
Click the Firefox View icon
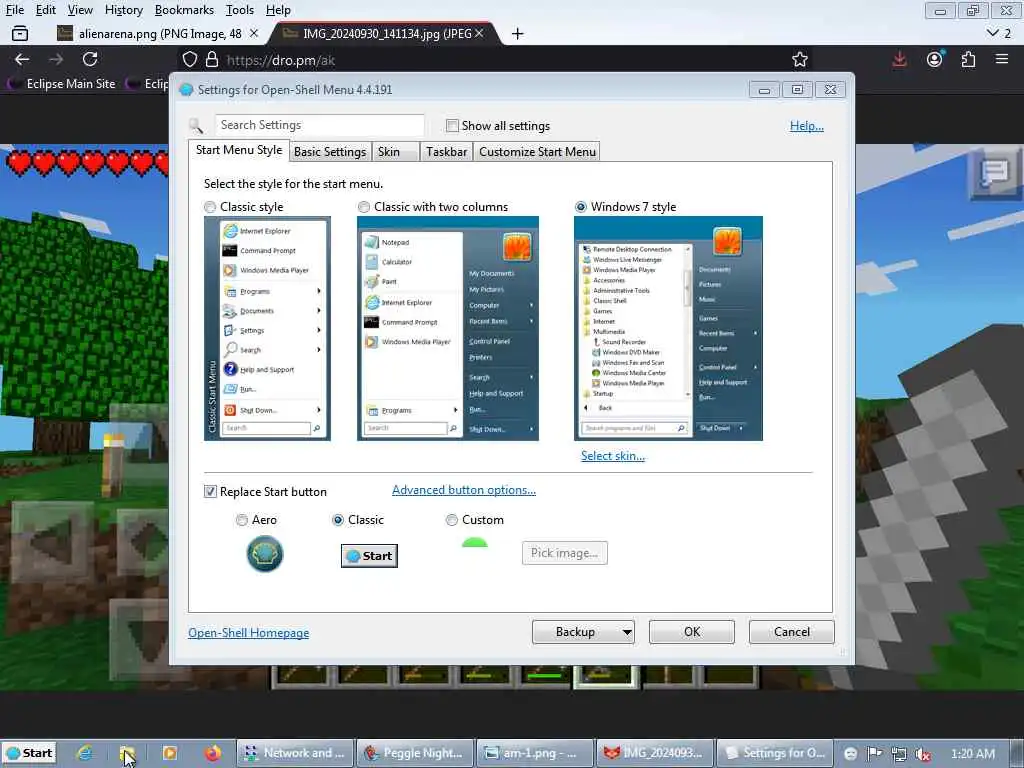pos(20,33)
